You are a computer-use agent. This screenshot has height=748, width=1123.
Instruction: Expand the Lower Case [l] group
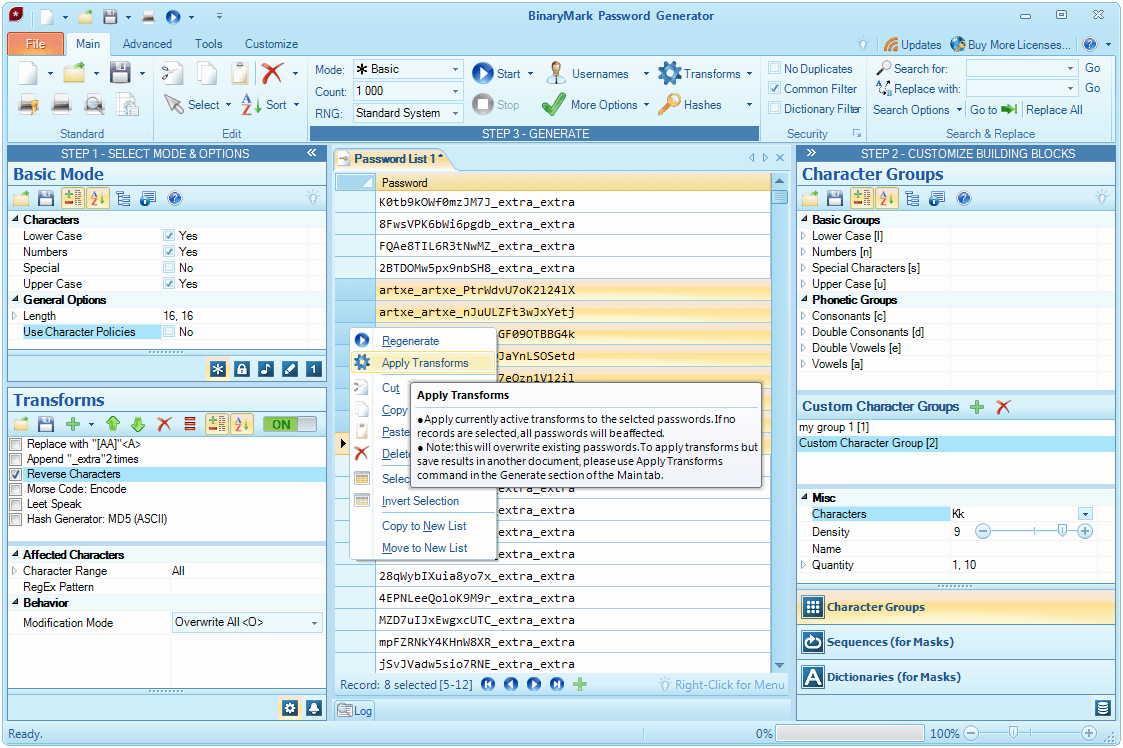(x=804, y=236)
